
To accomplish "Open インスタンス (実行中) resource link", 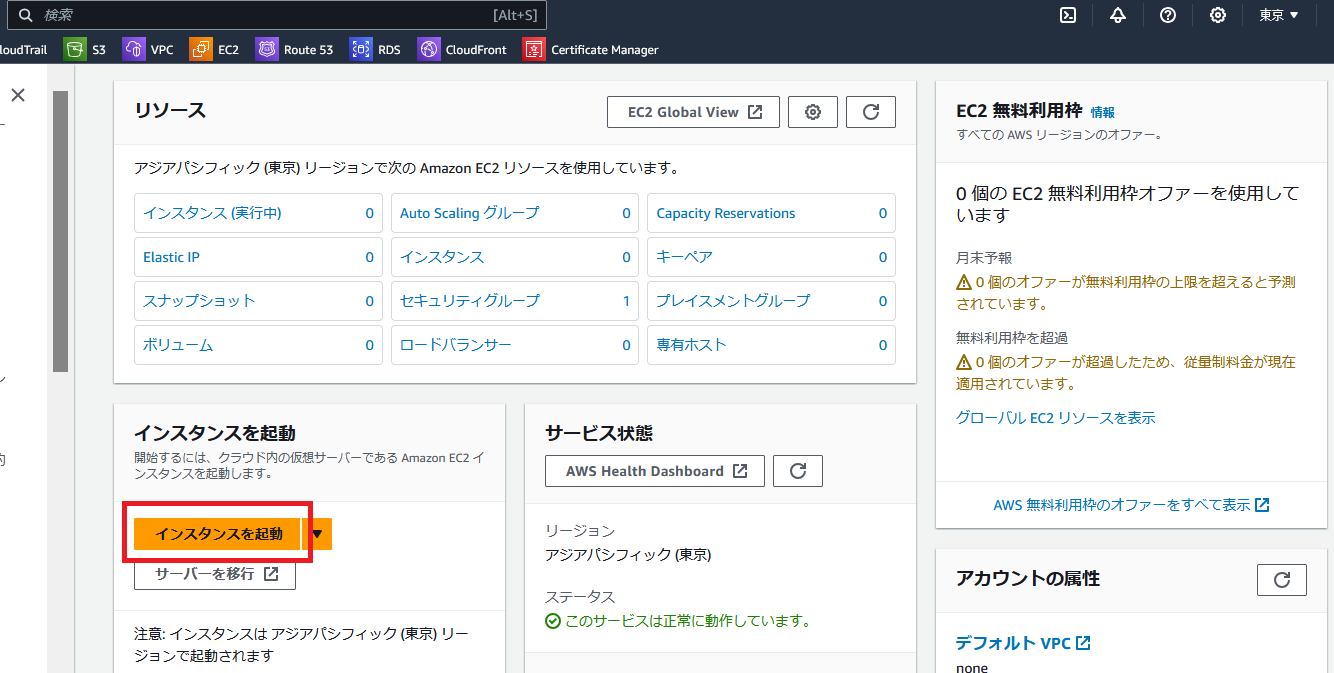I will [212, 213].
